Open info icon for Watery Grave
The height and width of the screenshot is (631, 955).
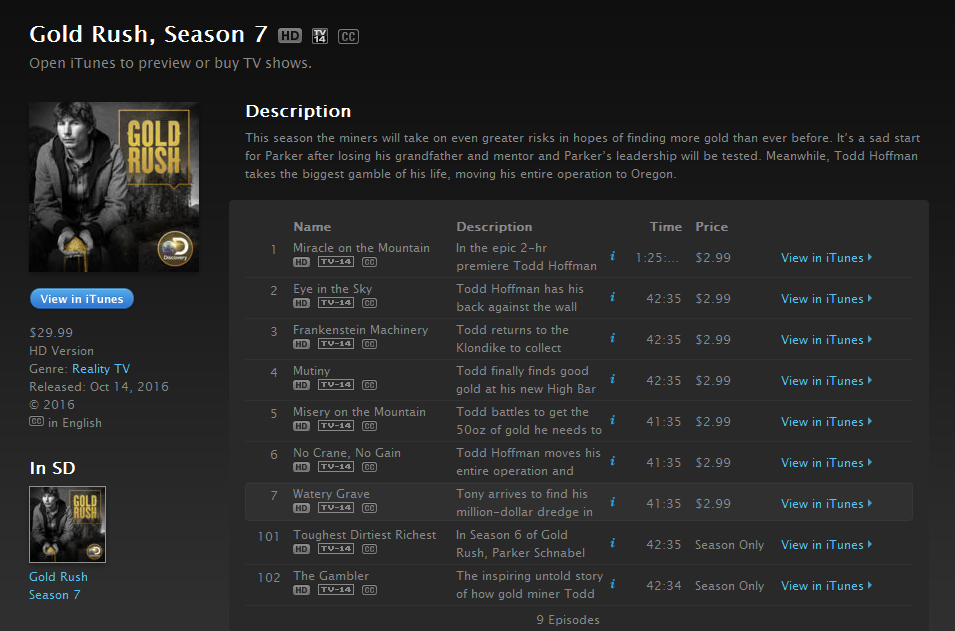coord(613,502)
